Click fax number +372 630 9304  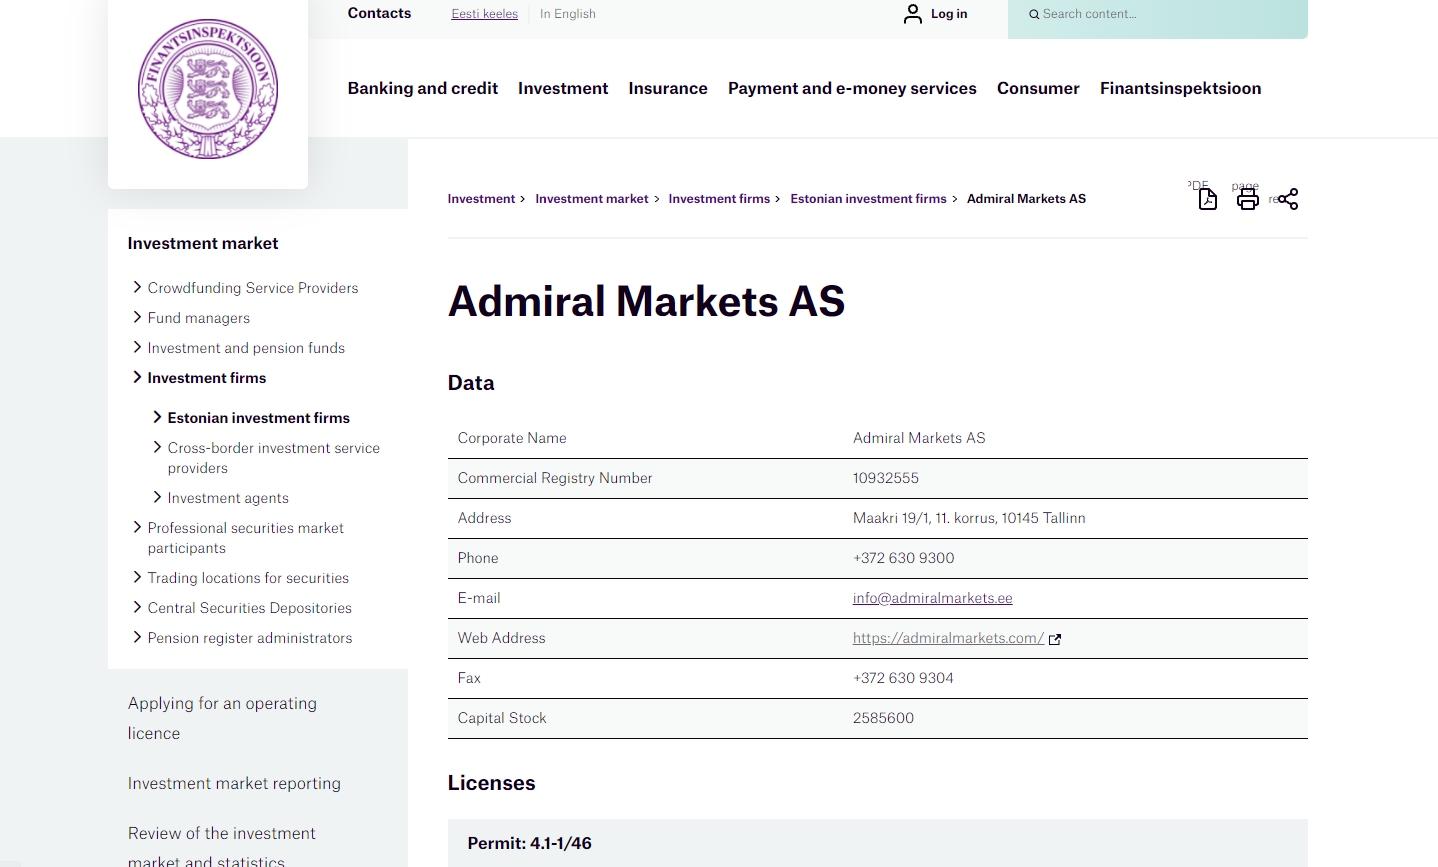click(x=903, y=678)
